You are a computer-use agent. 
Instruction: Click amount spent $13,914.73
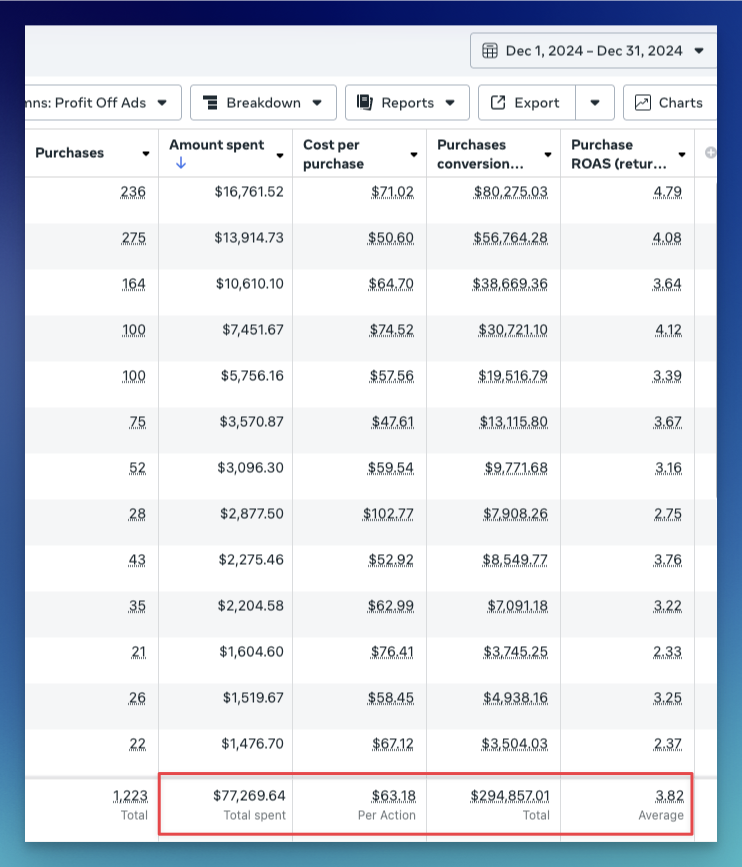pos(249,238)
